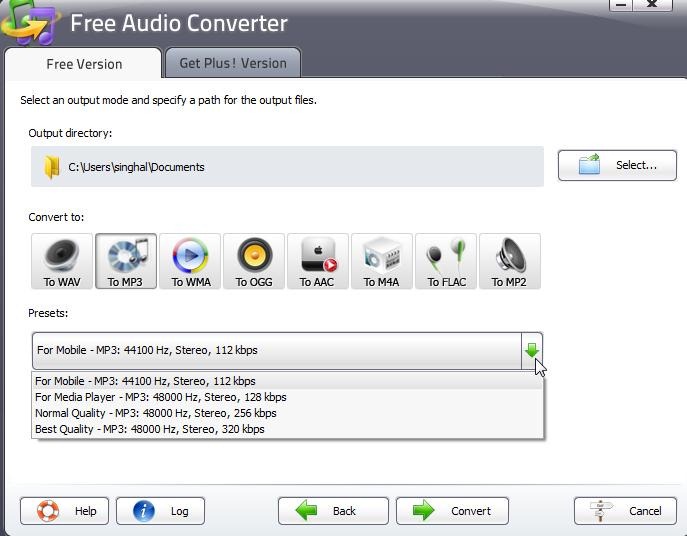Open the Get Plus! Version tab
The width and height of the screenshot is (687, 536).
point(233,63)
